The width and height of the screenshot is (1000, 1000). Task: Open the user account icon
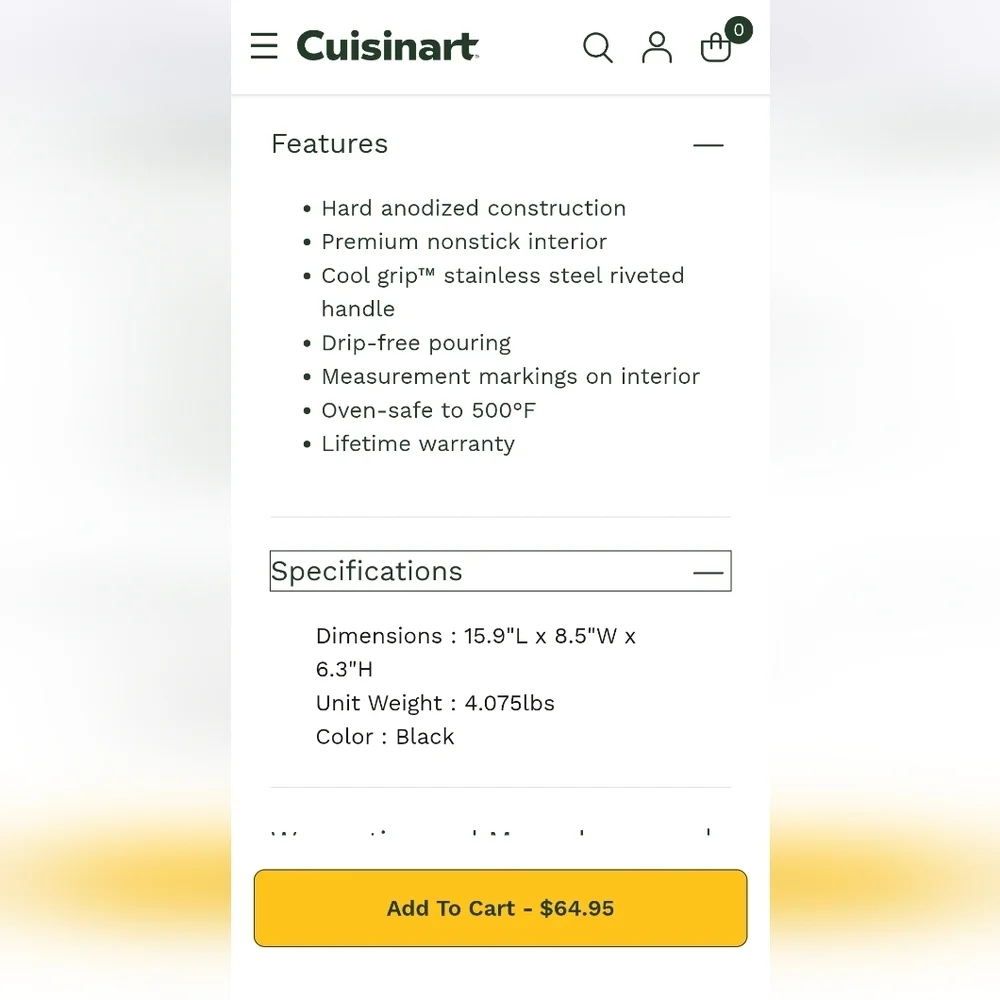pyautogui.click(x=656, y=48)
